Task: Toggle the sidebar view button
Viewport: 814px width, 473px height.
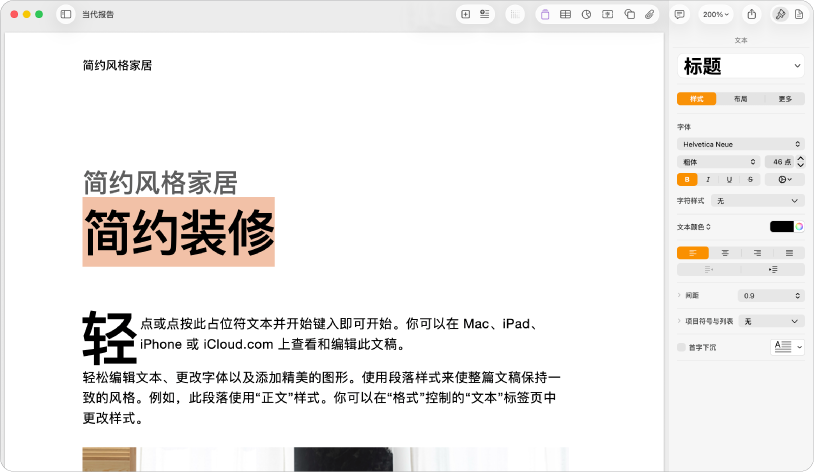Action: 66,15
